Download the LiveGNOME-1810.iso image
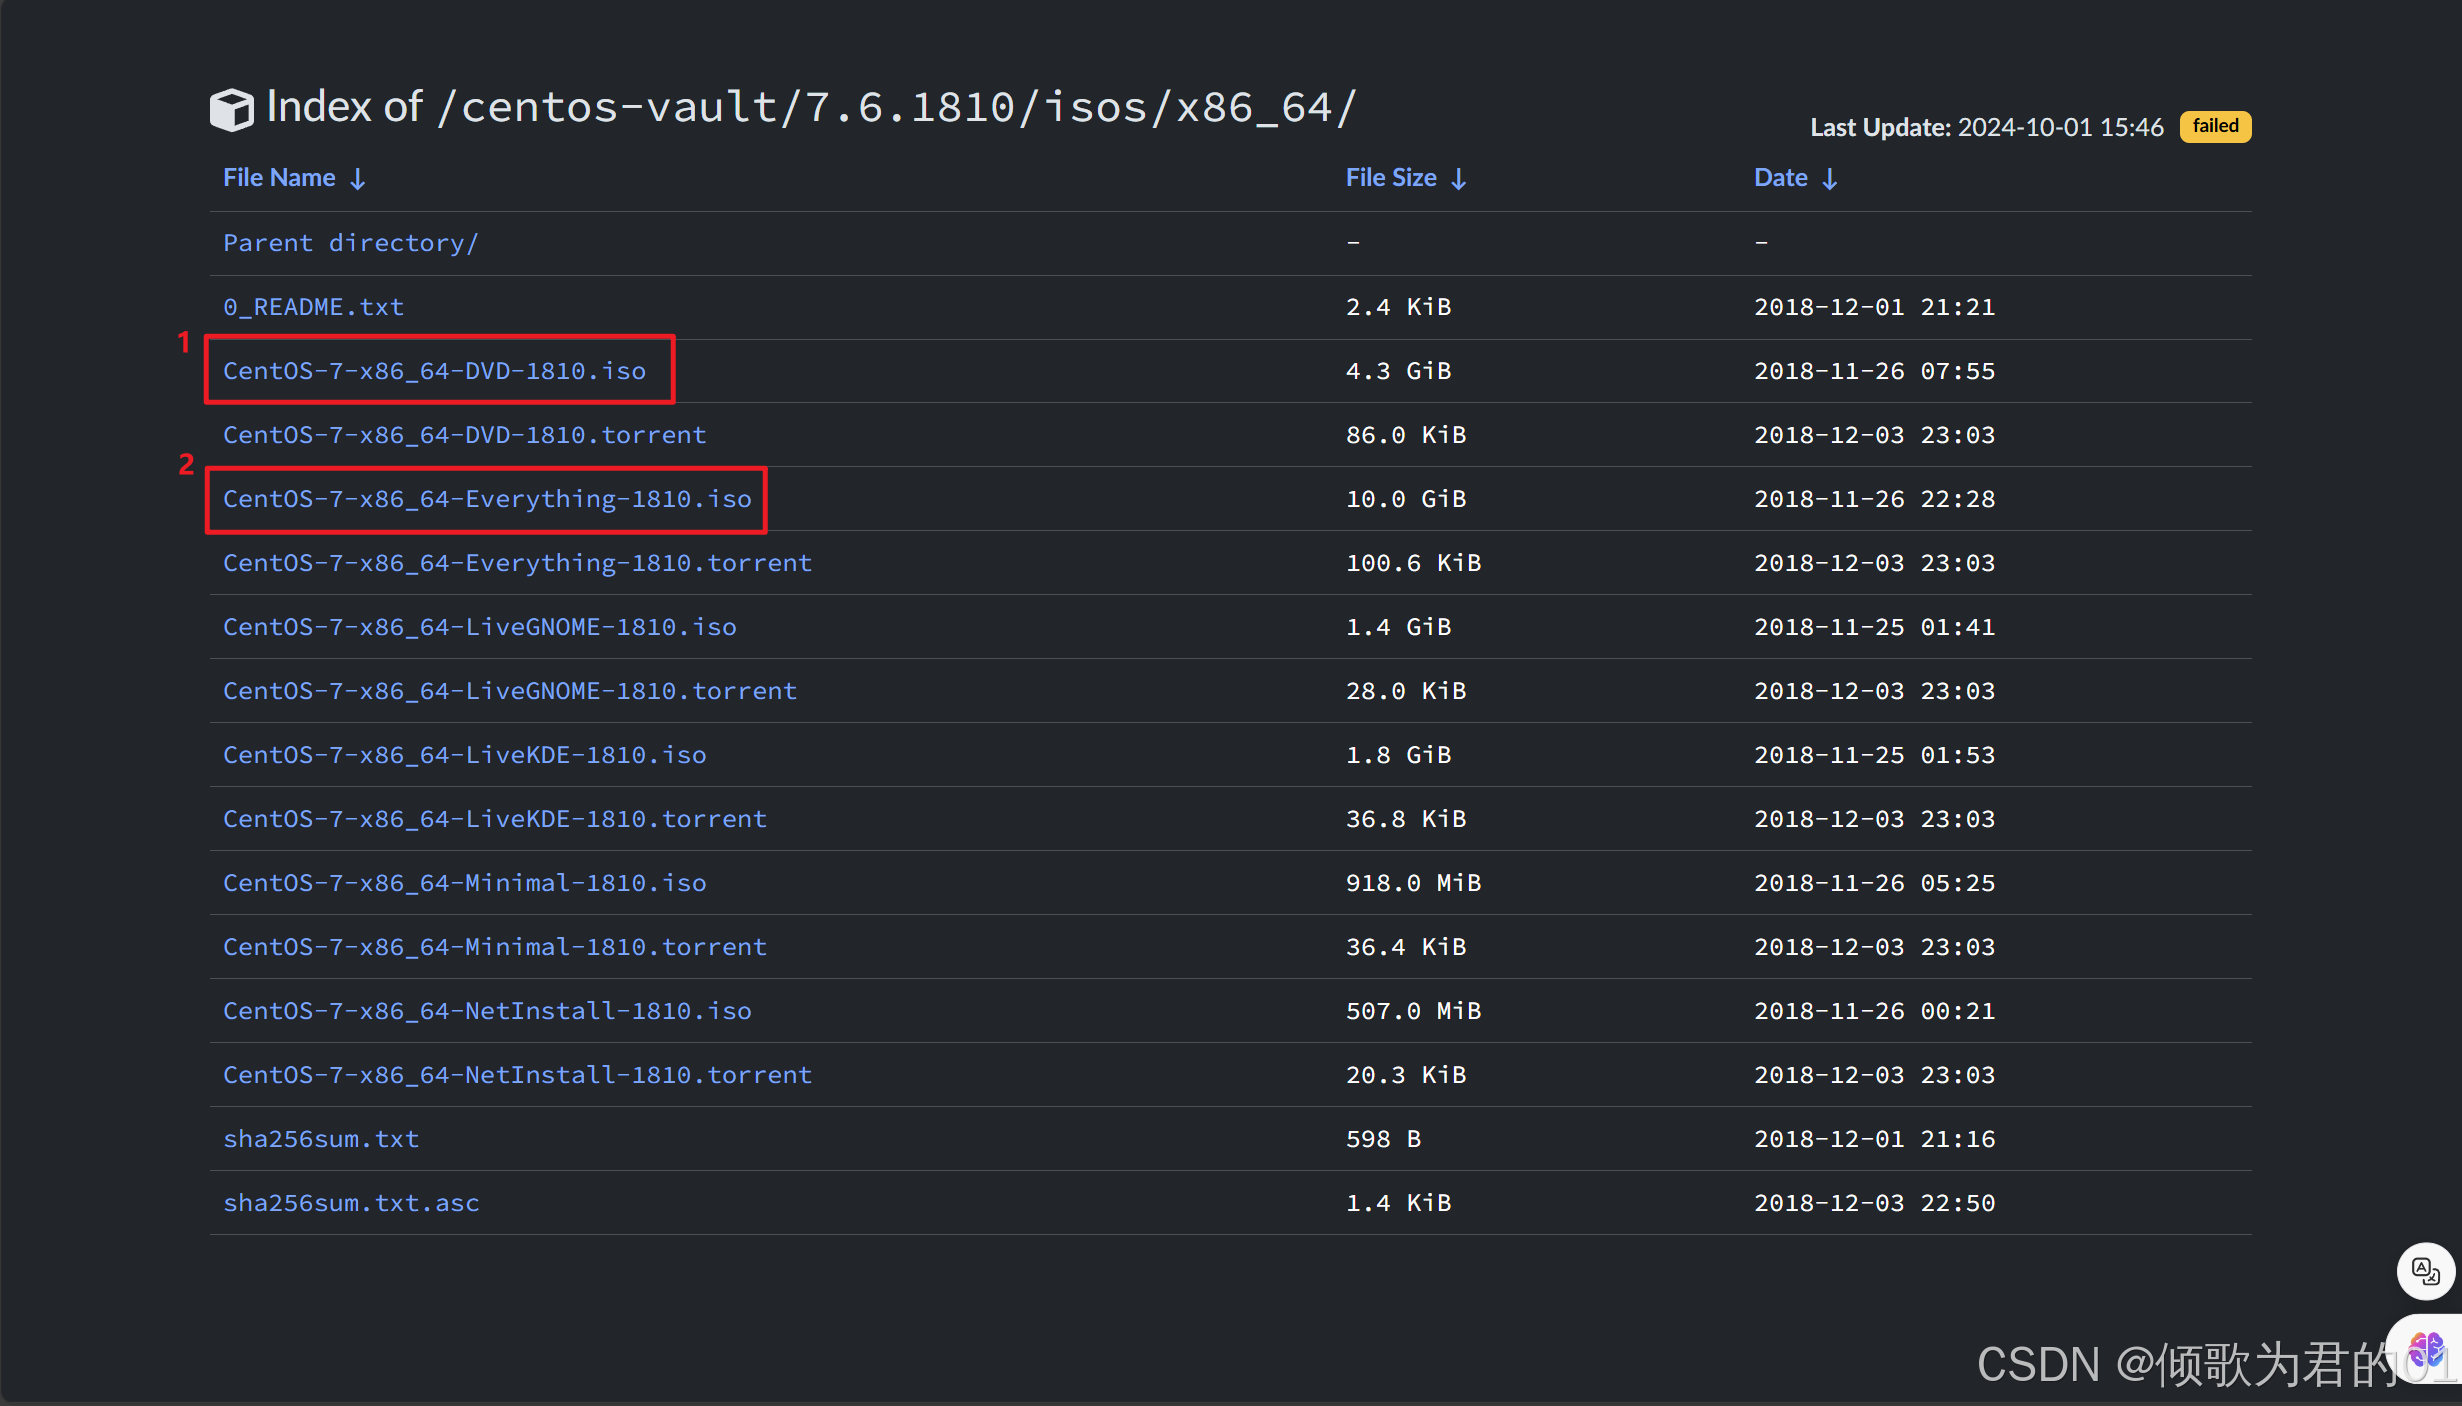The width and height of the screenshot is (2462, 1406). tap(479, 627)
